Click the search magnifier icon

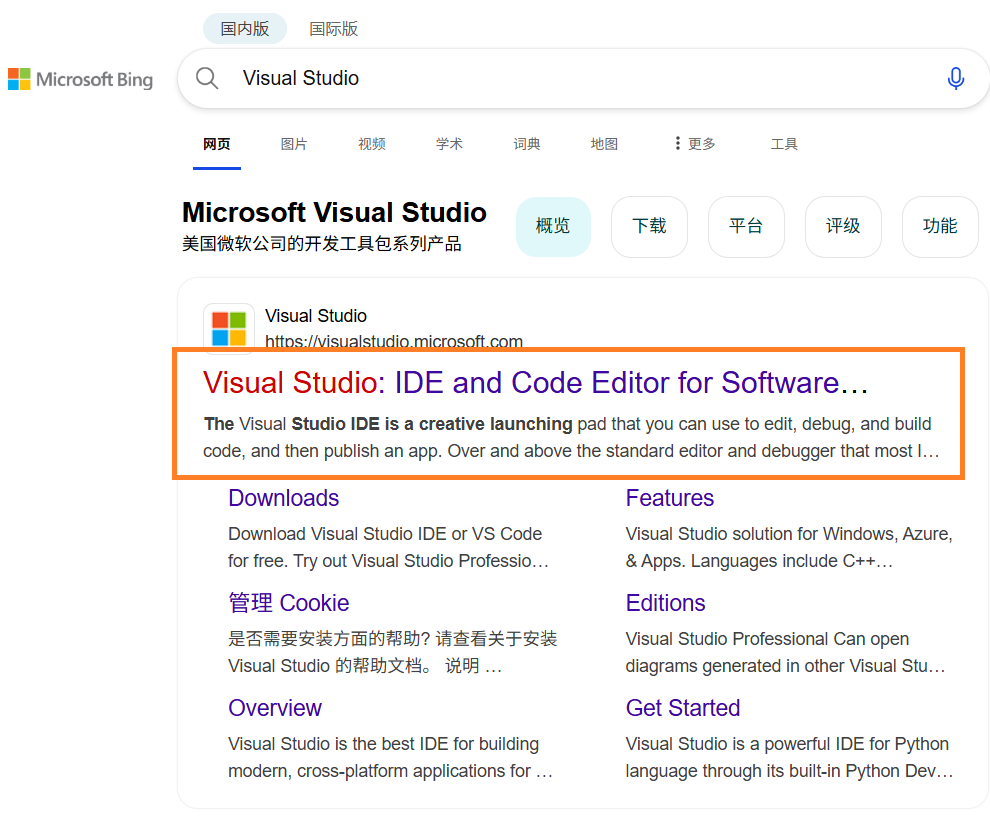tap(206, 78)
